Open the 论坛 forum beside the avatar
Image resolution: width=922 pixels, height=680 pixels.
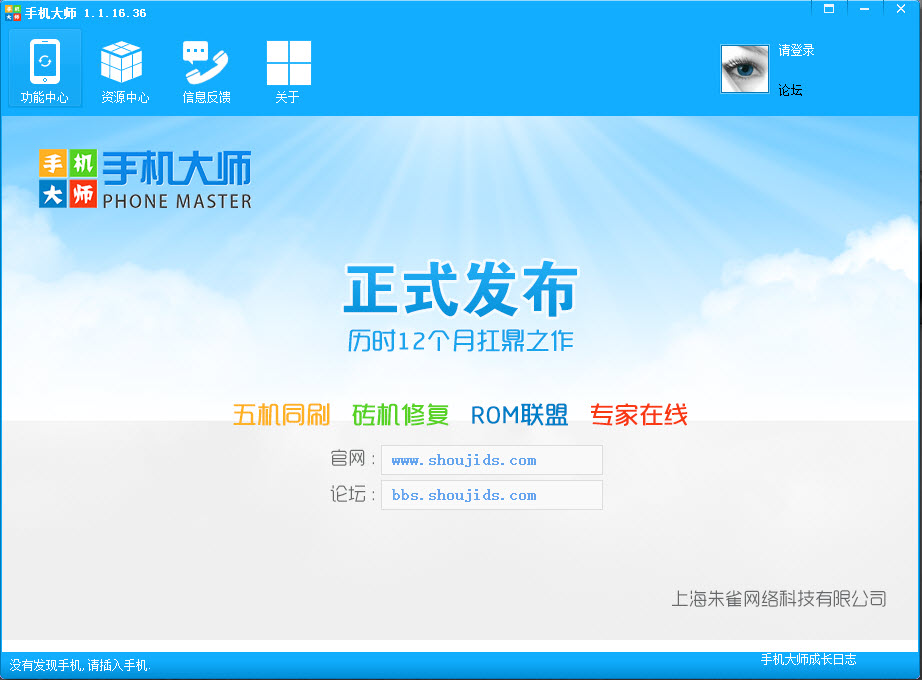click(x=790, y=90)
